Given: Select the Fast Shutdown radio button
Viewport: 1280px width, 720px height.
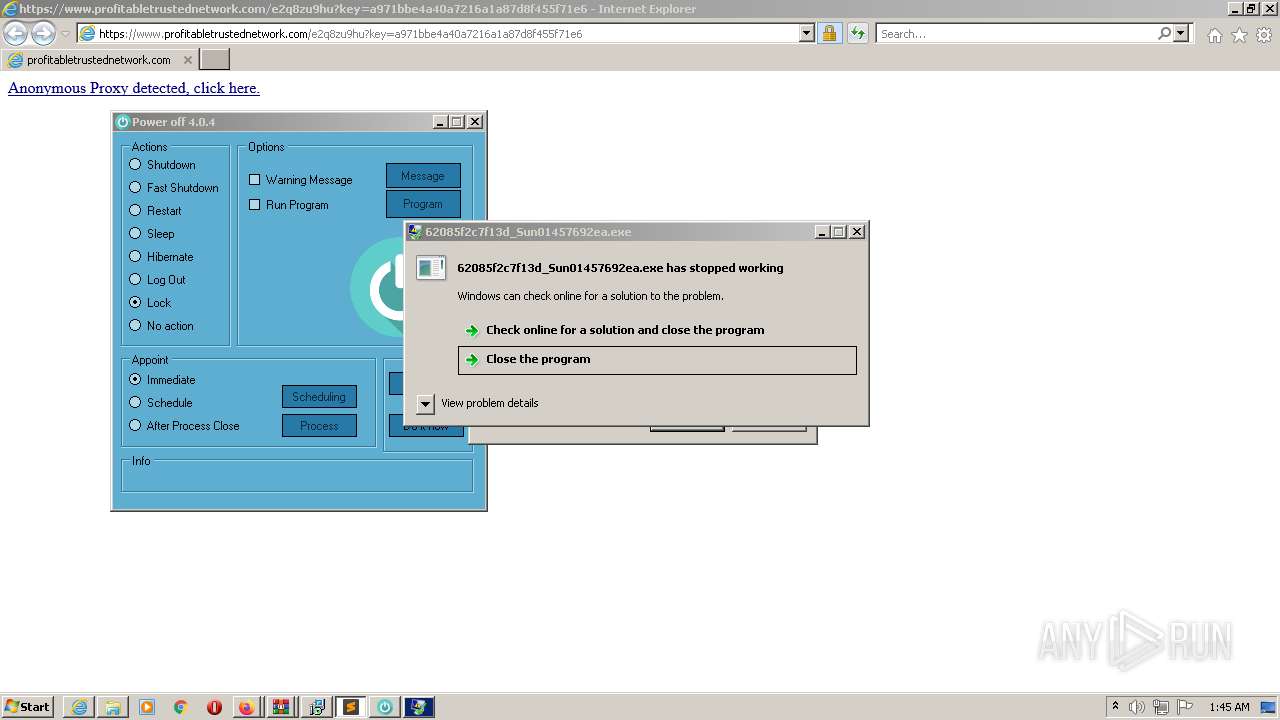Looking at the screenshot, I should click(x=135, y=187).
